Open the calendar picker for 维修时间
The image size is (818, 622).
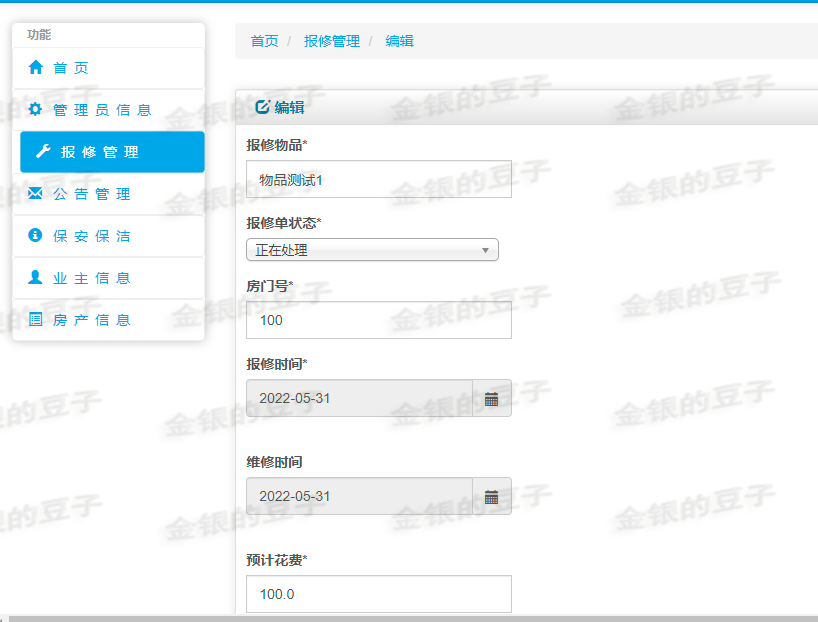tap(492, 495)
